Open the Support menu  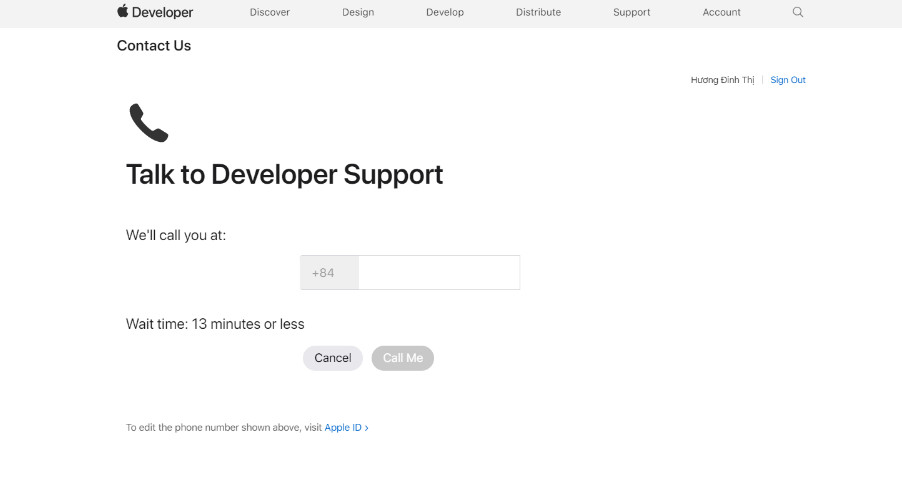(x=631, y=12)
